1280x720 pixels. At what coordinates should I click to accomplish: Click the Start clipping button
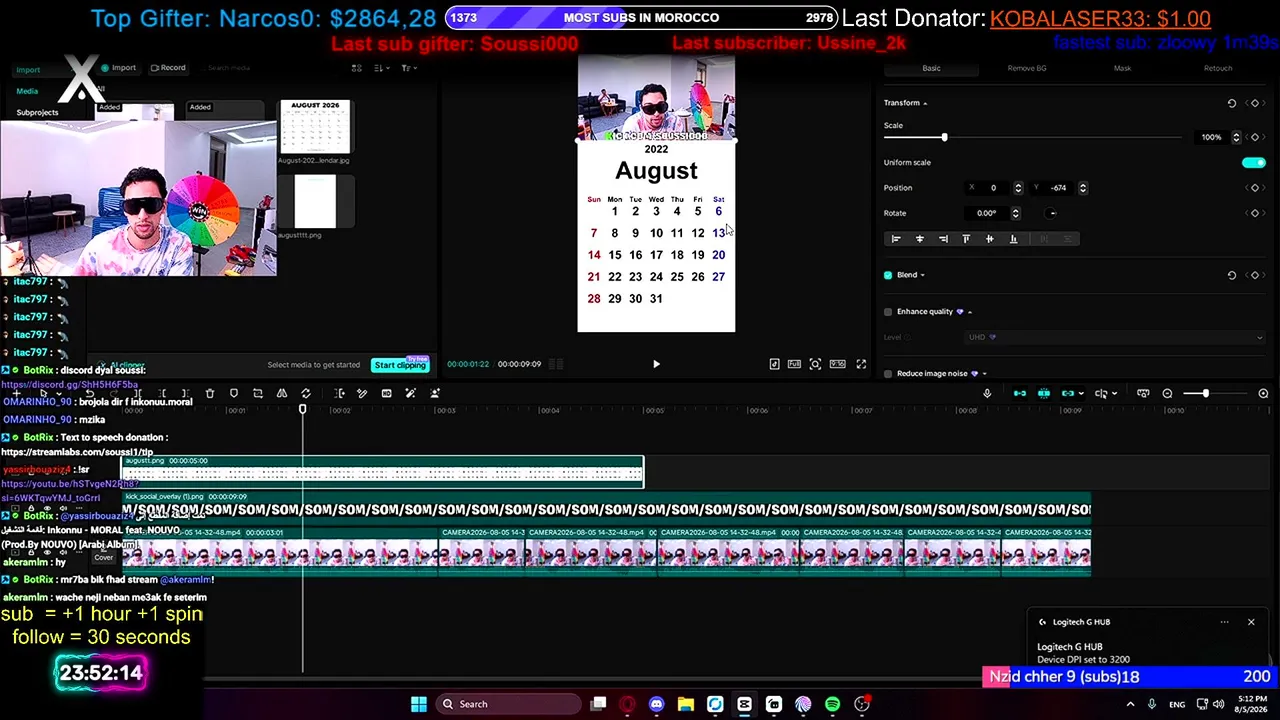point(400,365)
